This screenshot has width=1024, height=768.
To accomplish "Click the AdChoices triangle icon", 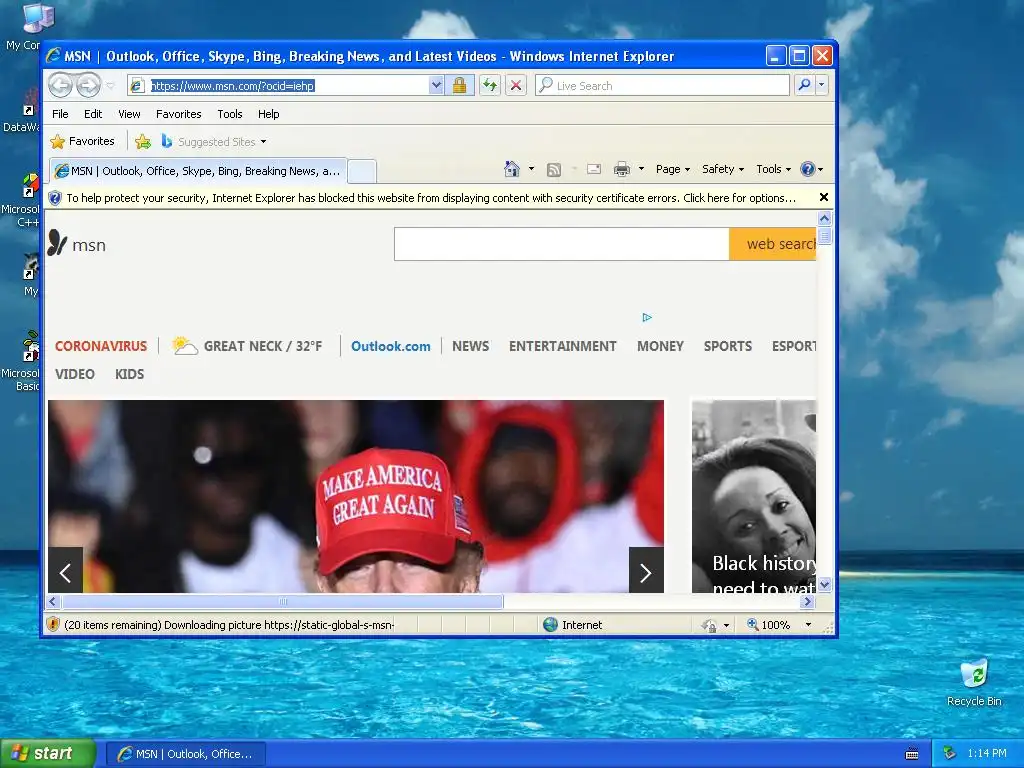I will point(647,317).
